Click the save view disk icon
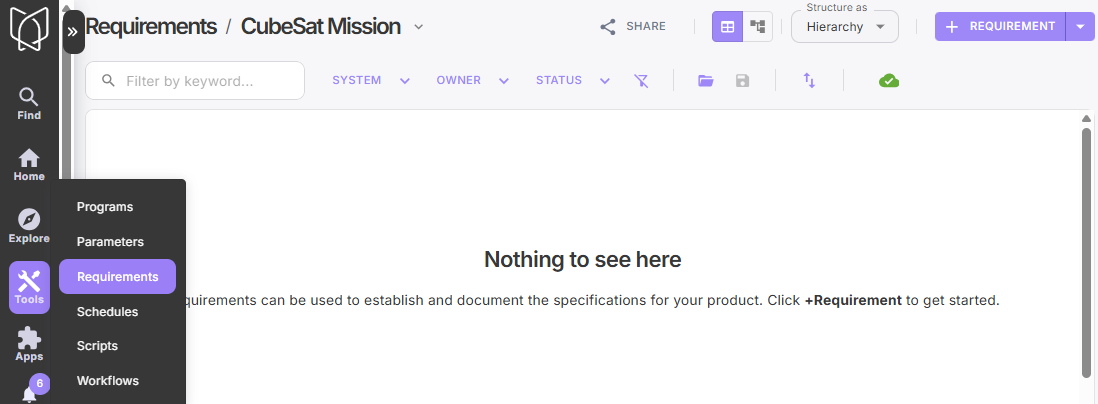Screen dimensions: 1098x404 [x=742, y=81]
